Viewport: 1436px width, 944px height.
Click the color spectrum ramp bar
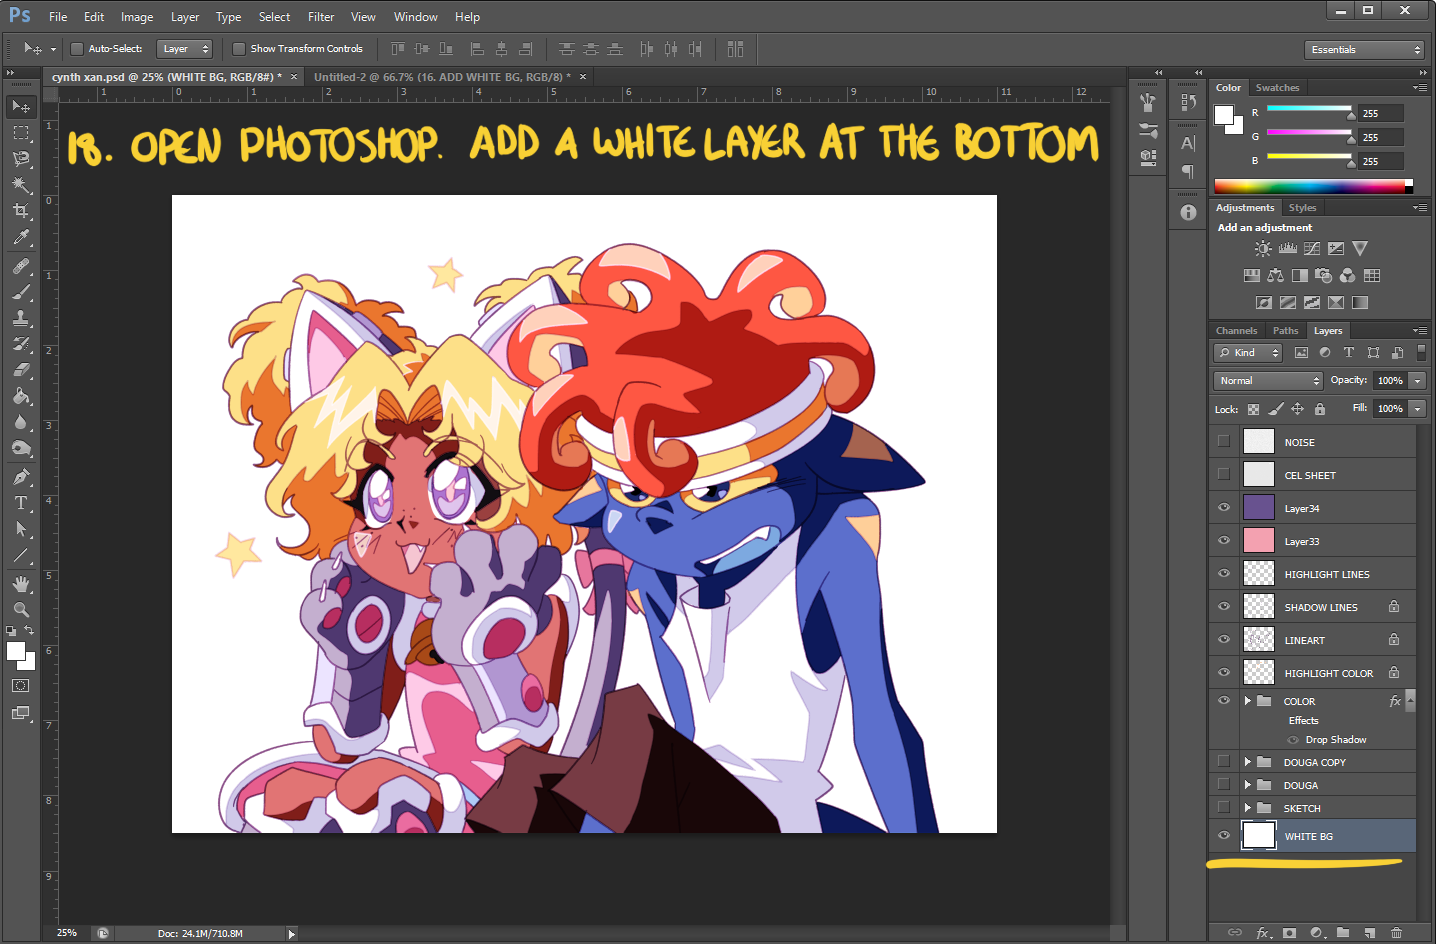tap(1310, 186)
